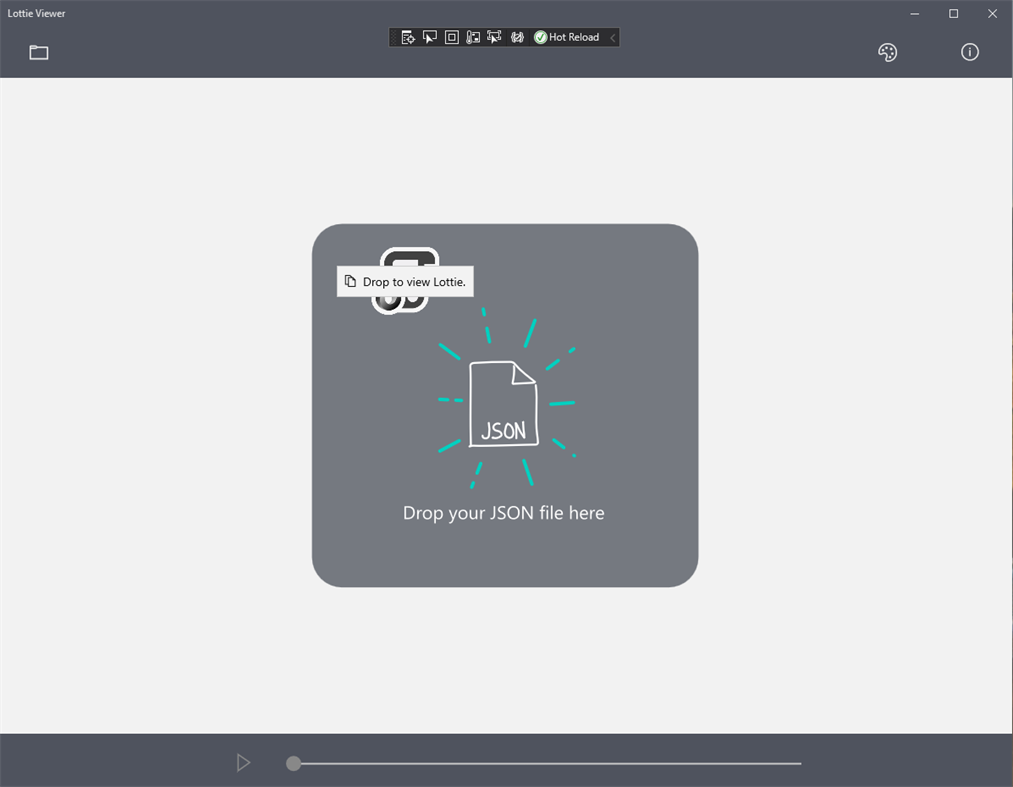Grab the debug toolbar's dotted drag handle
This screenshot has width=1013, height=787.
click(394, 37)
